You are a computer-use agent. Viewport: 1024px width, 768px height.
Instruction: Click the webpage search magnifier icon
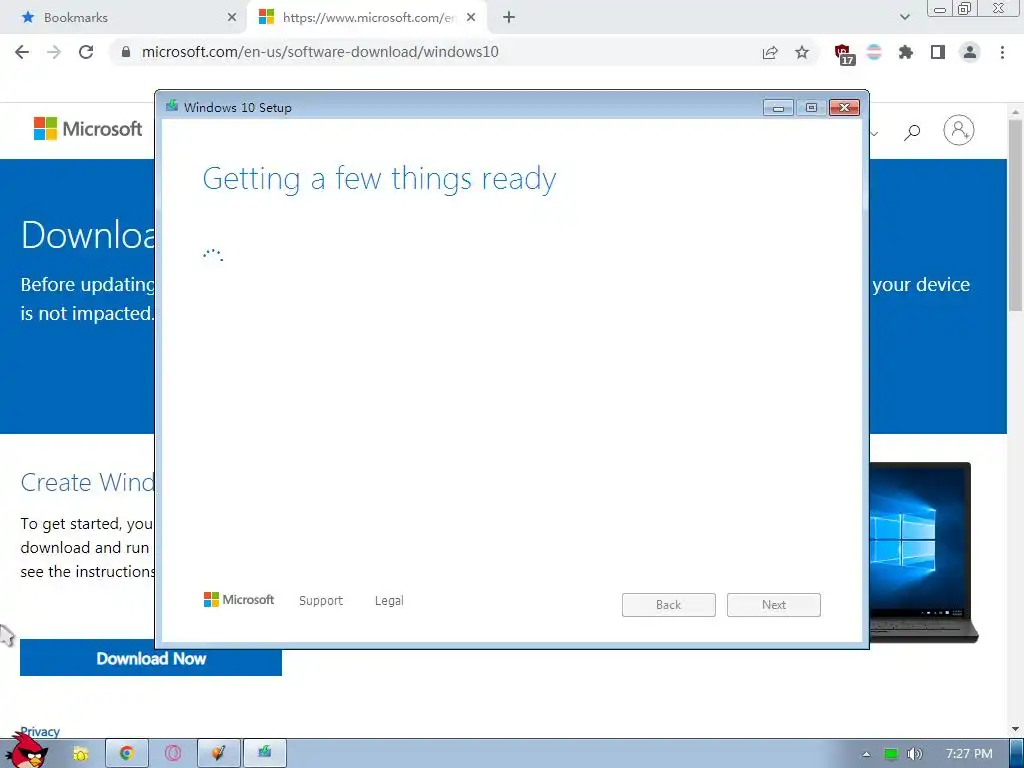[x=912, y=133]
